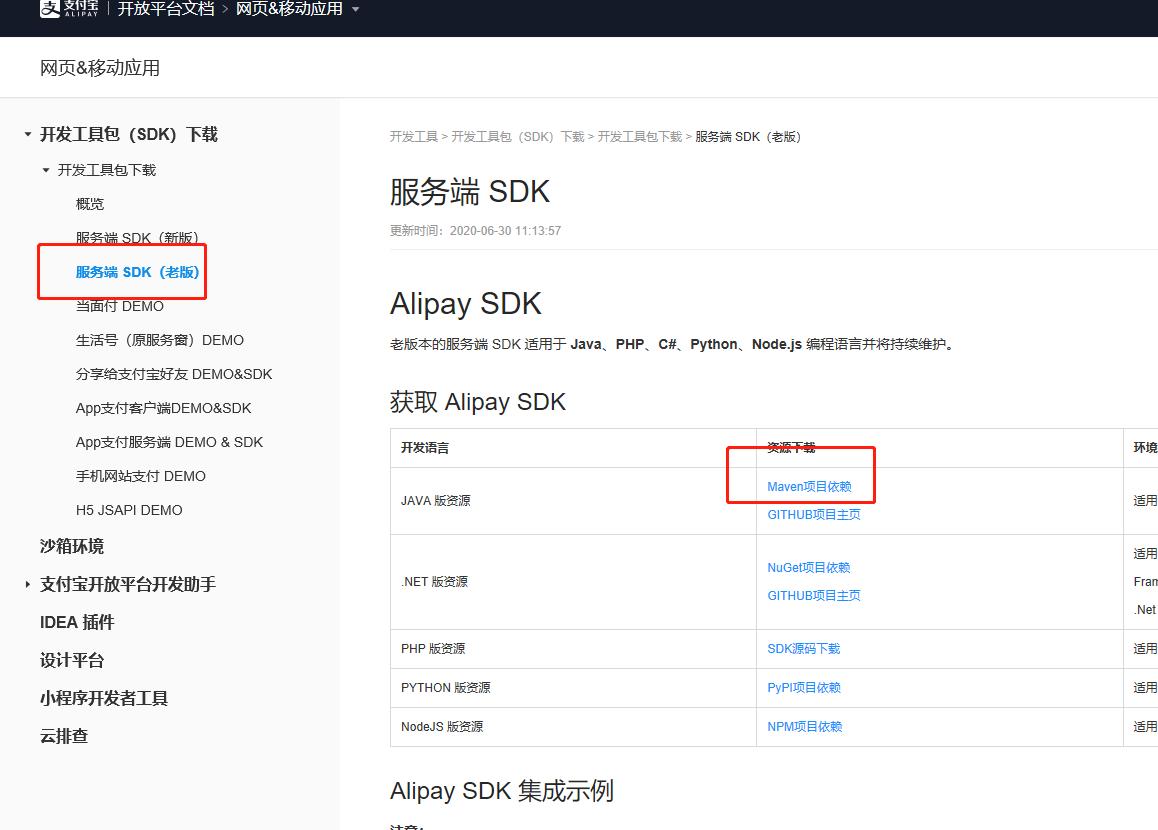Open the NPM项目依赖 link
This screenshot has height=830, width=1158.
tap(804, 727)
